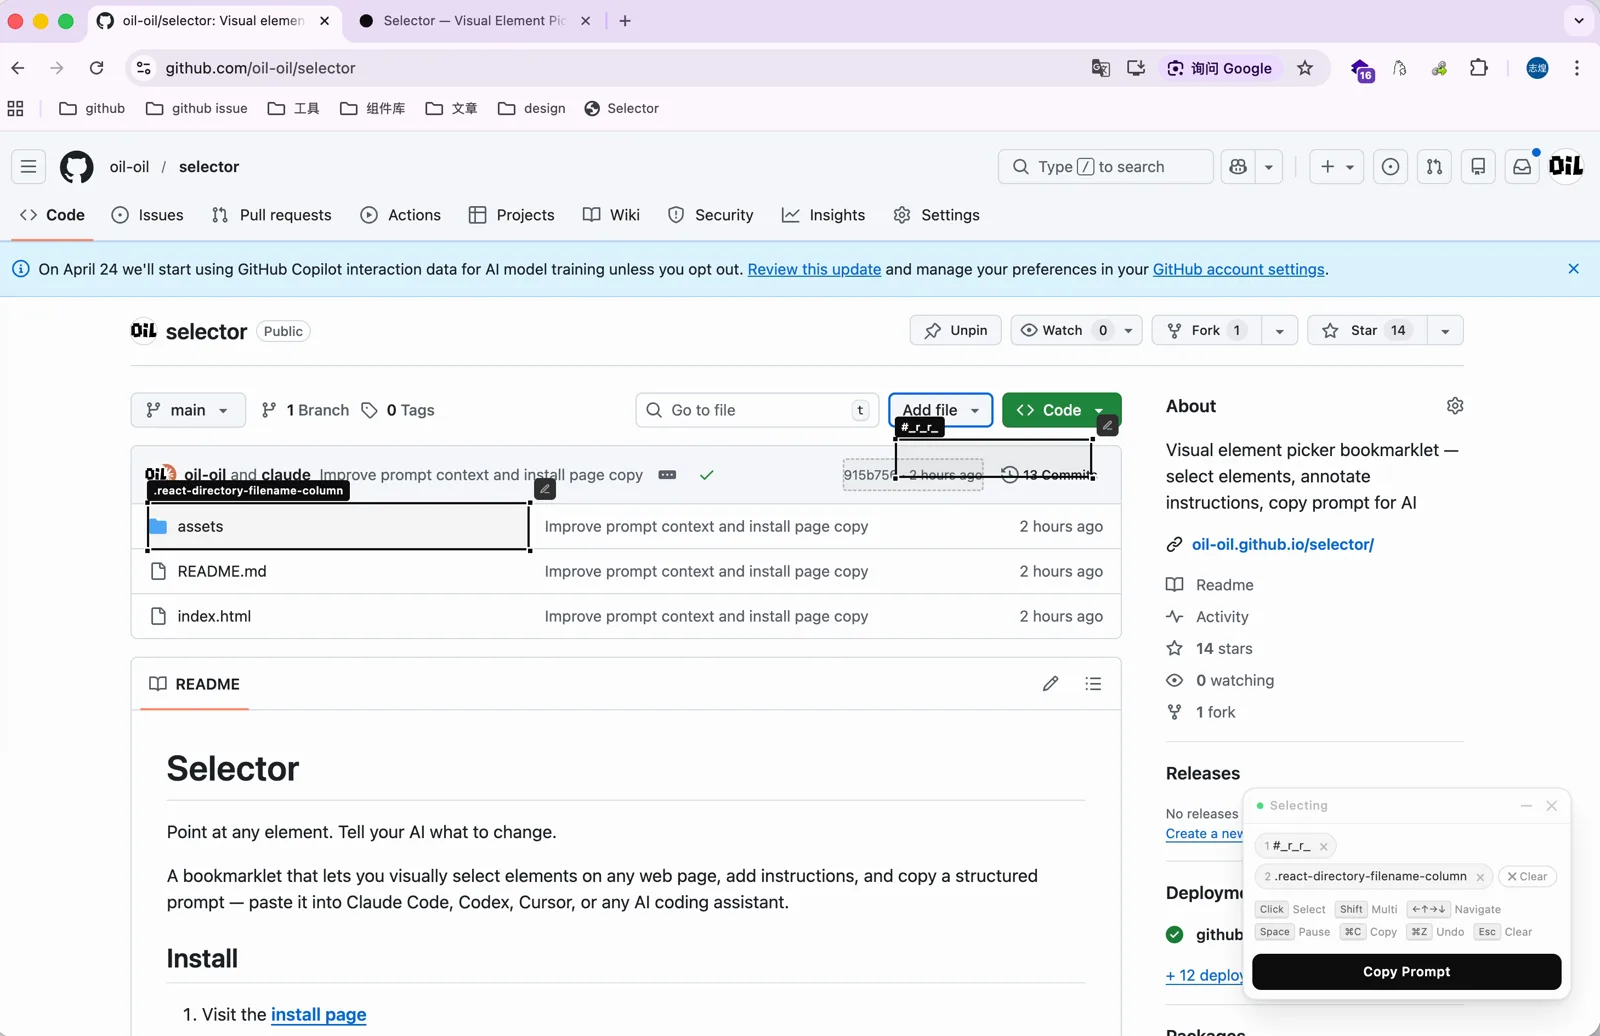The height and width of the screenshot is (1036, 1600).
Task: Open the purple extension with badge 16
Action: tap(1362, 69)
